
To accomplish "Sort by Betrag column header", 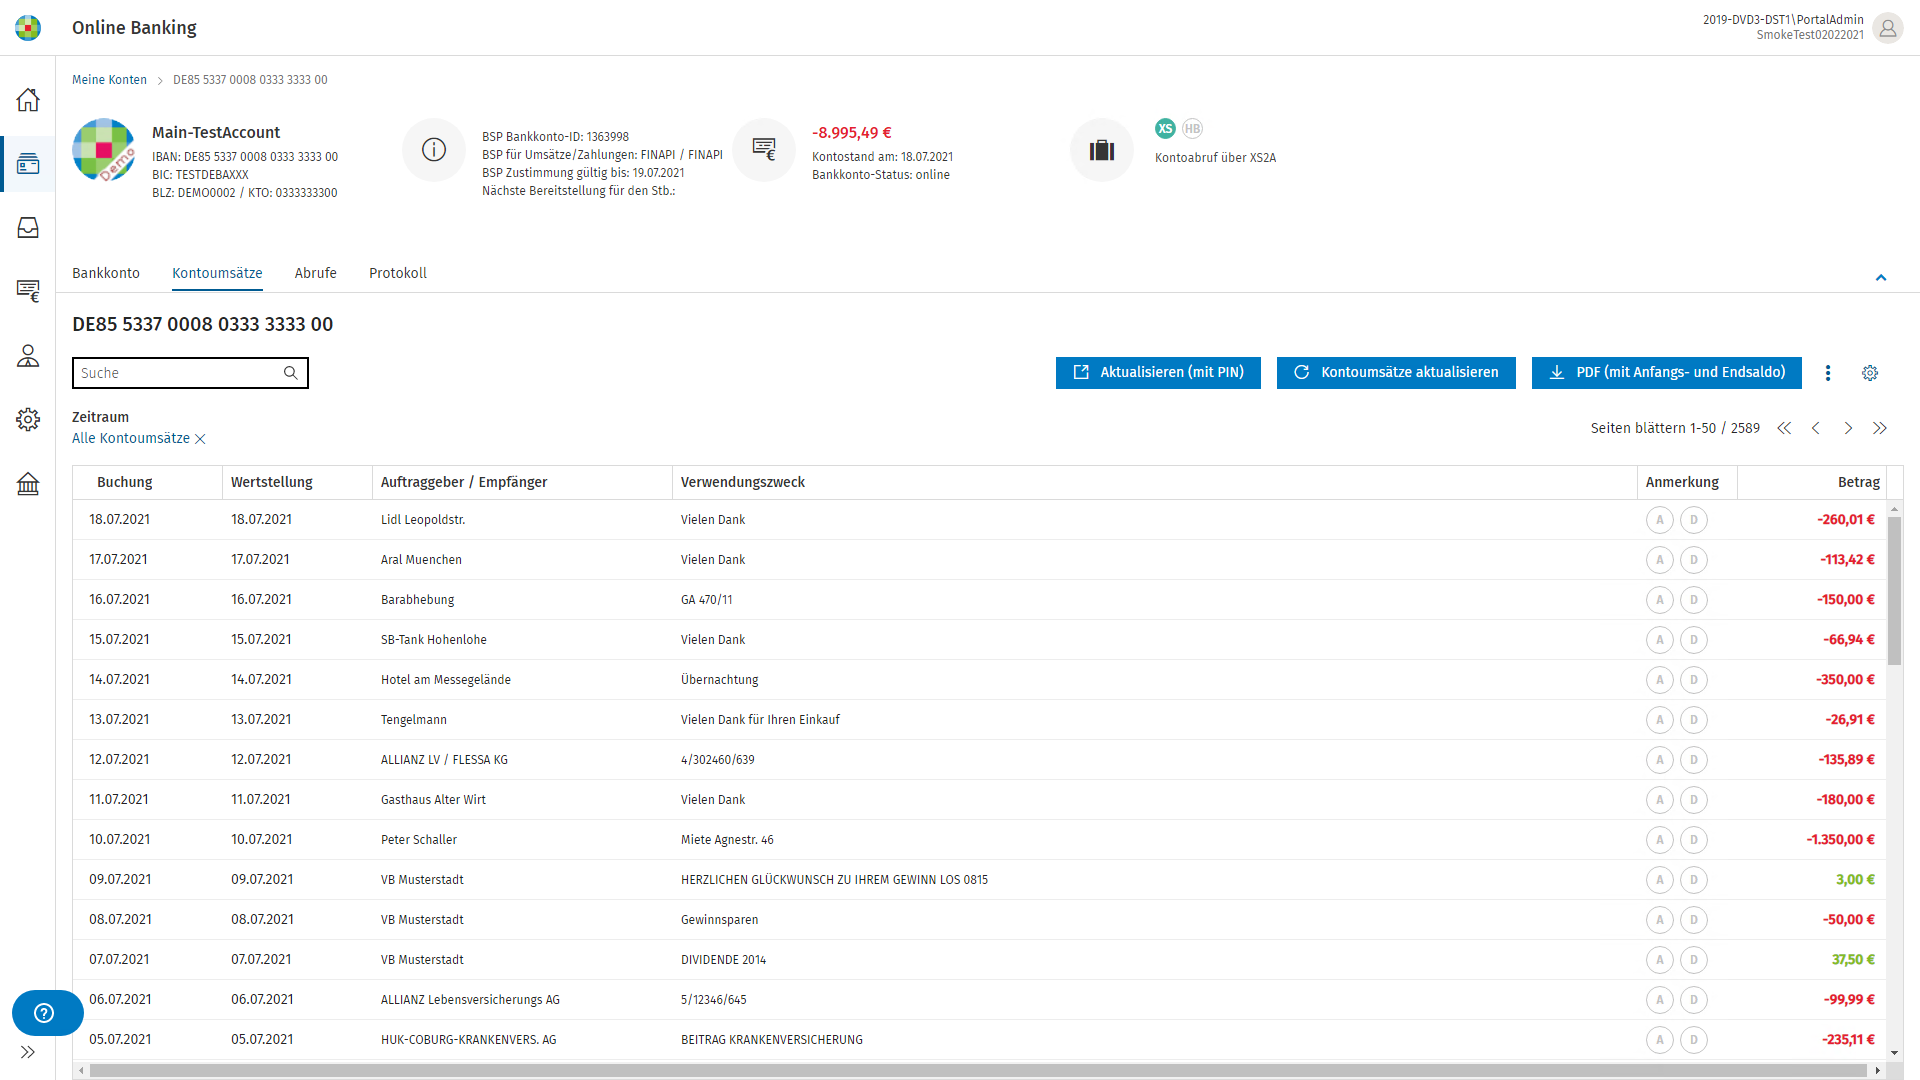I will (x=1812, y=482).
